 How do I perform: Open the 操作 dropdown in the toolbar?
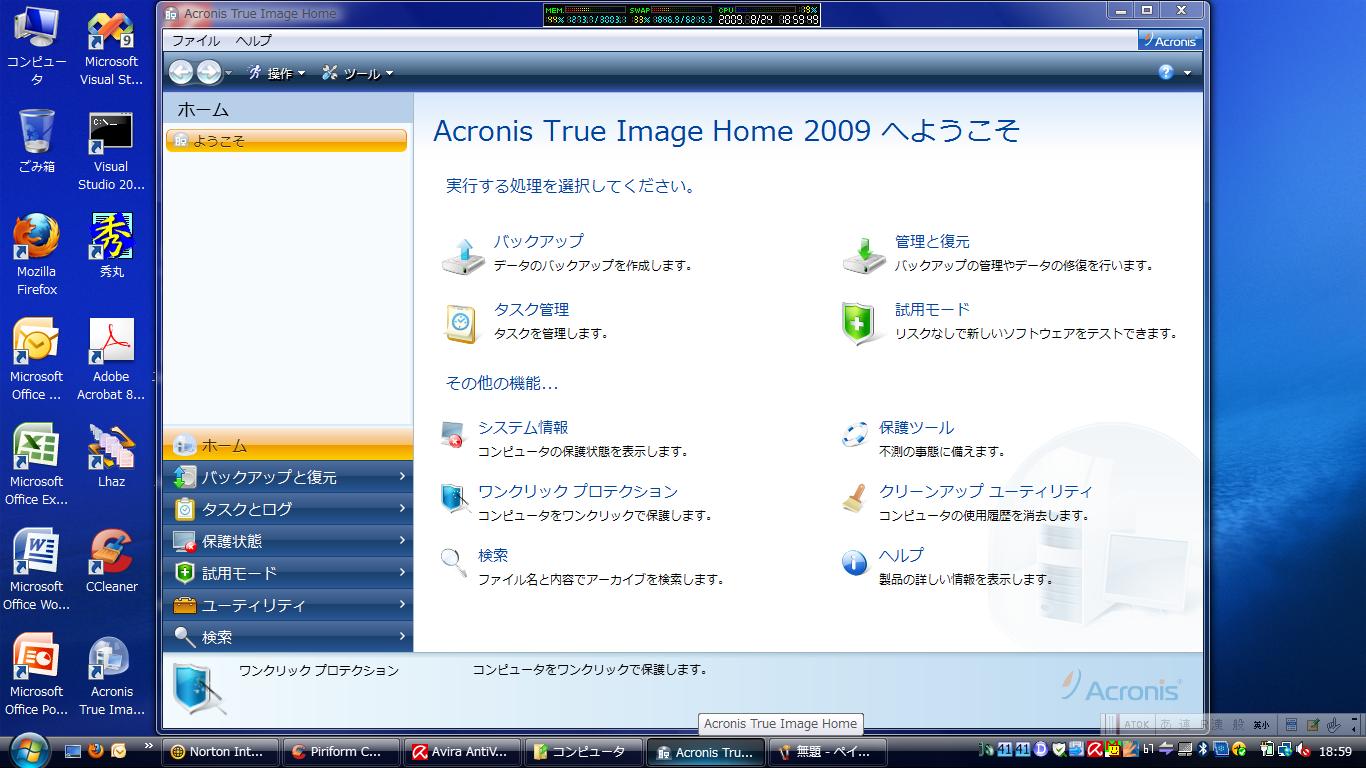[x=276, y=73]
